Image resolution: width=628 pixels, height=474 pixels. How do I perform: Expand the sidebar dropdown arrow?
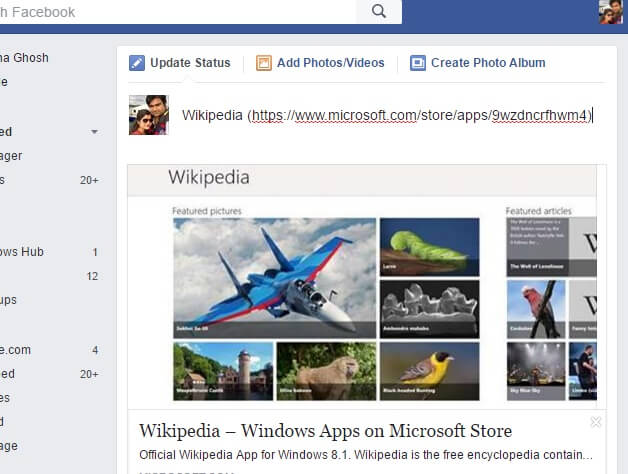(94, 131)
